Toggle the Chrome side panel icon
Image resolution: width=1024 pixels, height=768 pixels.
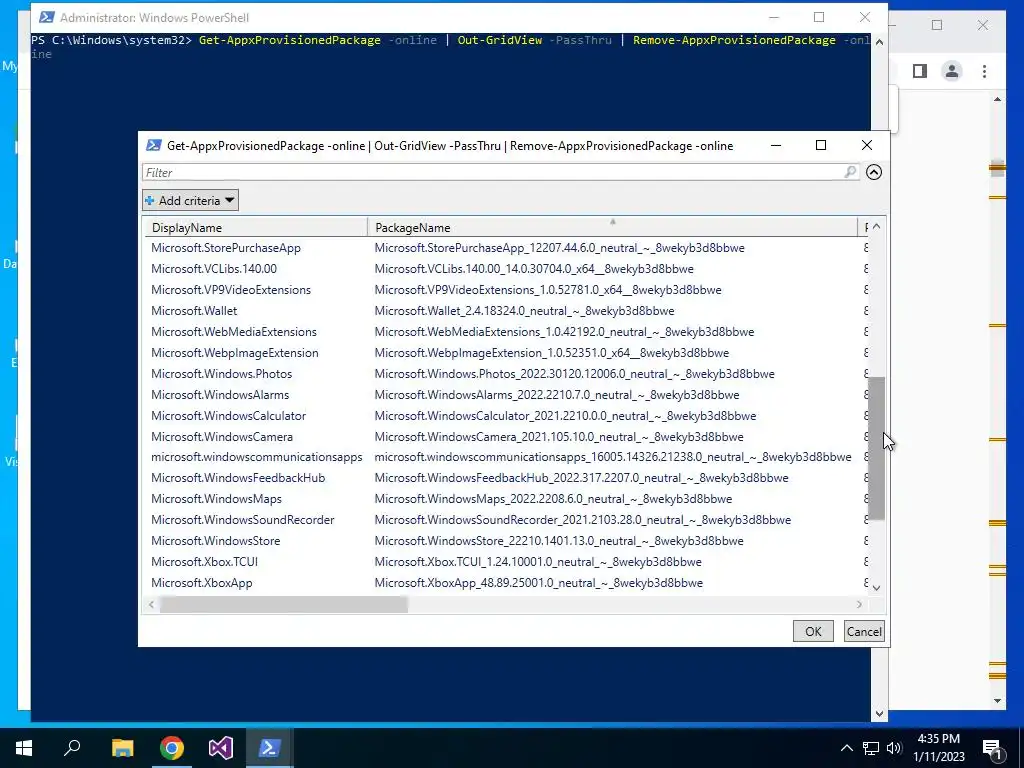920,71
